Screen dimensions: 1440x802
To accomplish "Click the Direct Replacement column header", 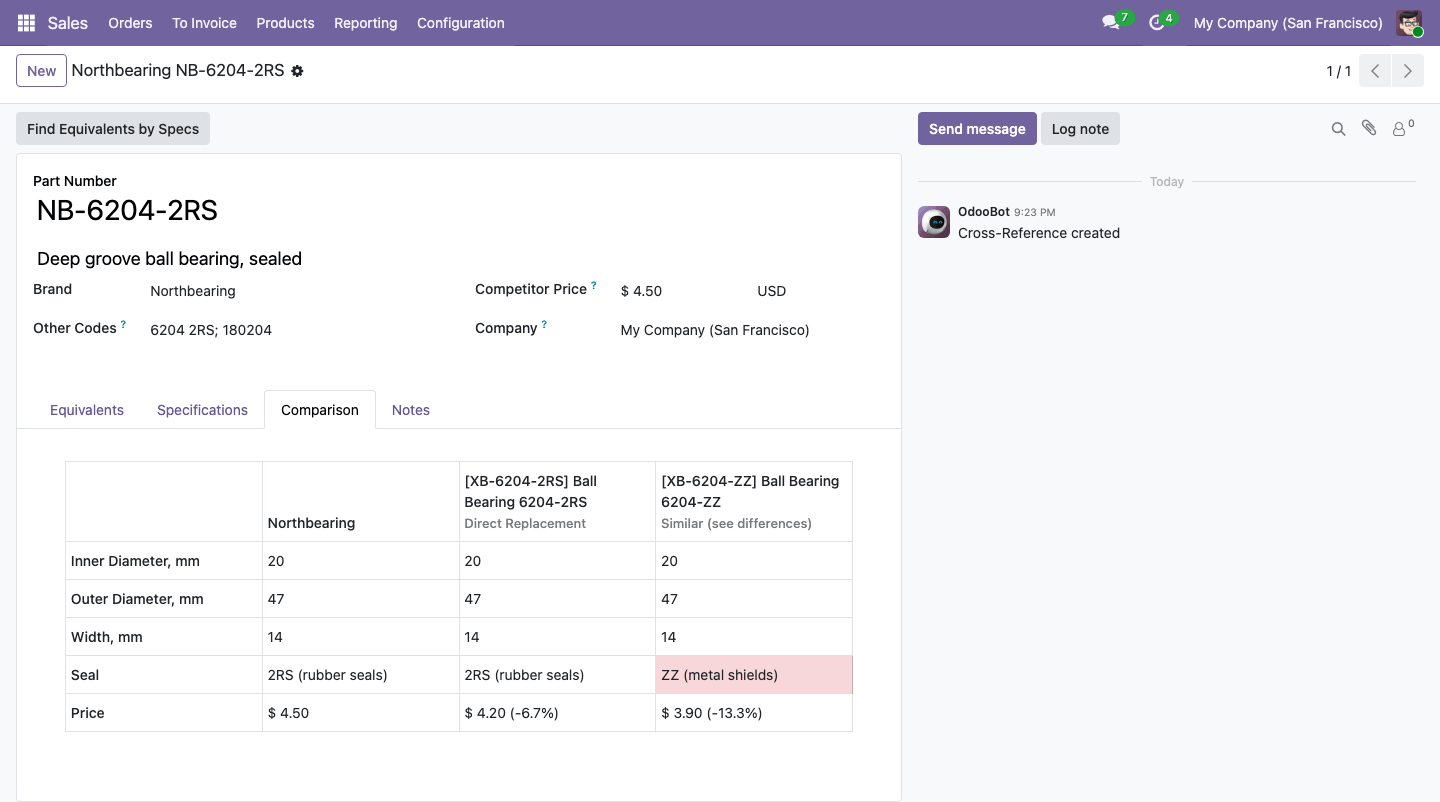I will (557, 502).
